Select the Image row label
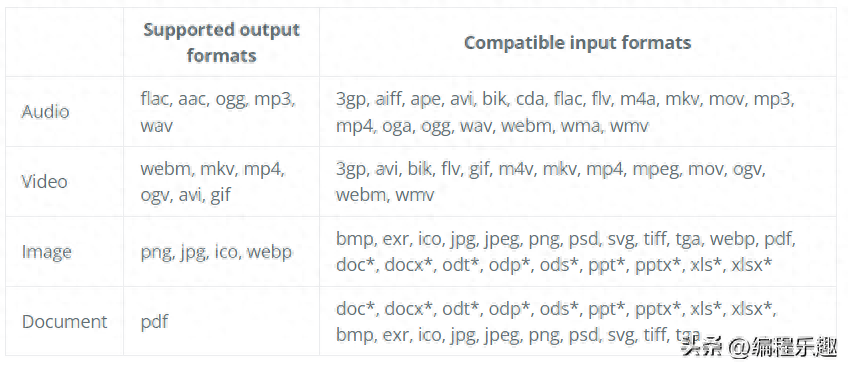This screenshot has height=368, width=848. click(x=47, y=252)
